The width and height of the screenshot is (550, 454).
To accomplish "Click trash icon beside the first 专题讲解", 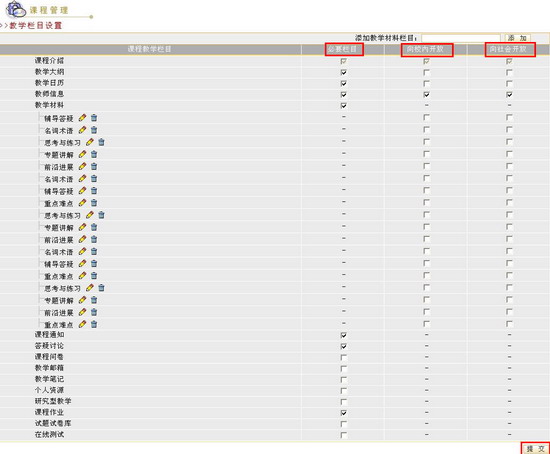I will (x=94, y=154).
